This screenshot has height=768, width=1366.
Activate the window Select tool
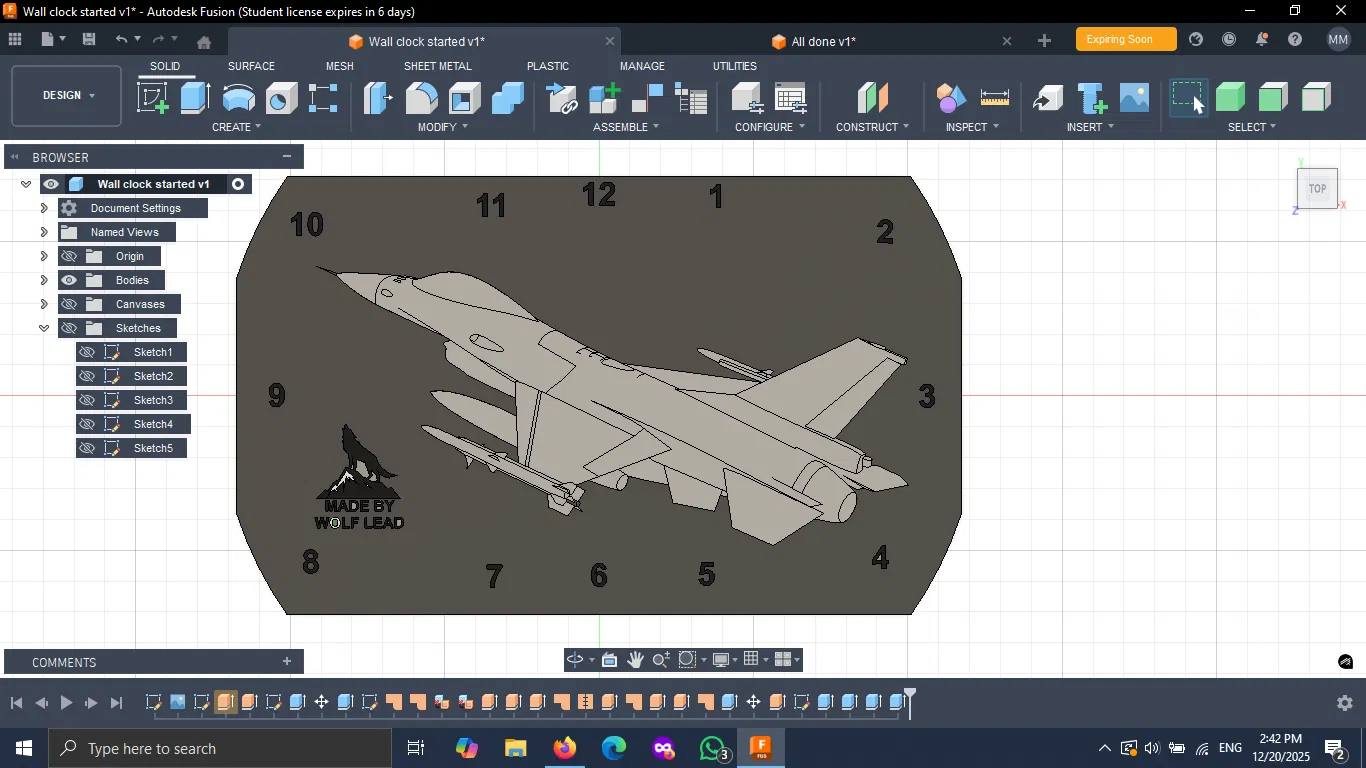coord(1189,98)
